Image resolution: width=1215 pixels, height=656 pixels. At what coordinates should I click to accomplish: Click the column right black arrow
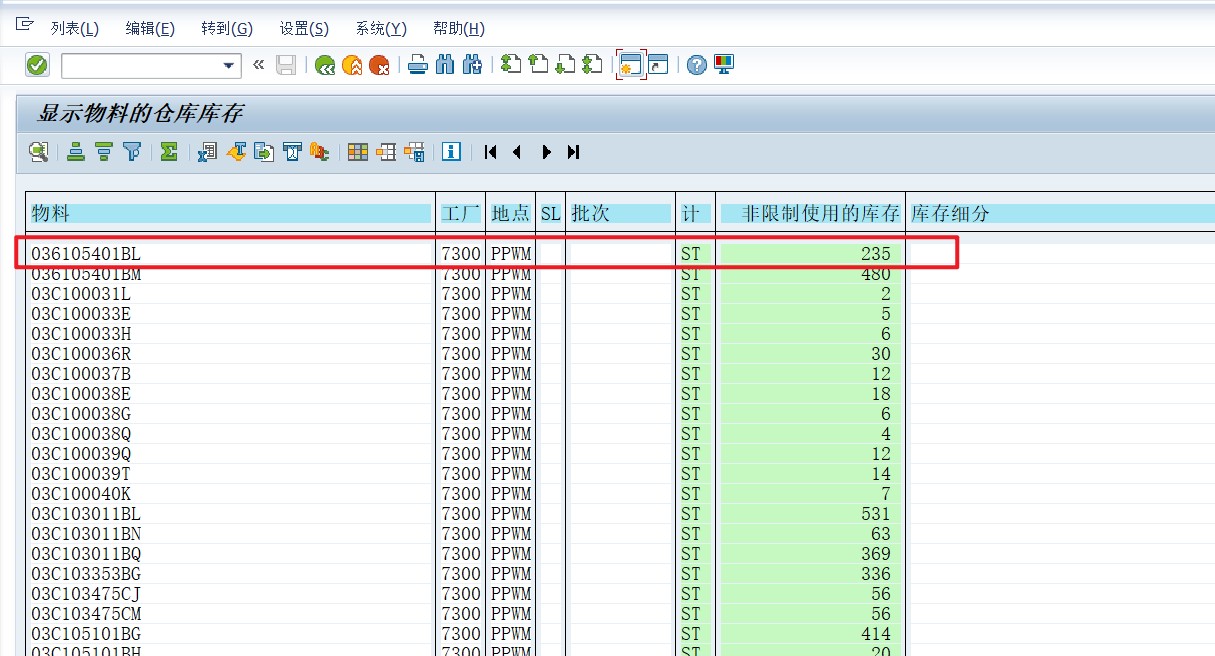546,152
